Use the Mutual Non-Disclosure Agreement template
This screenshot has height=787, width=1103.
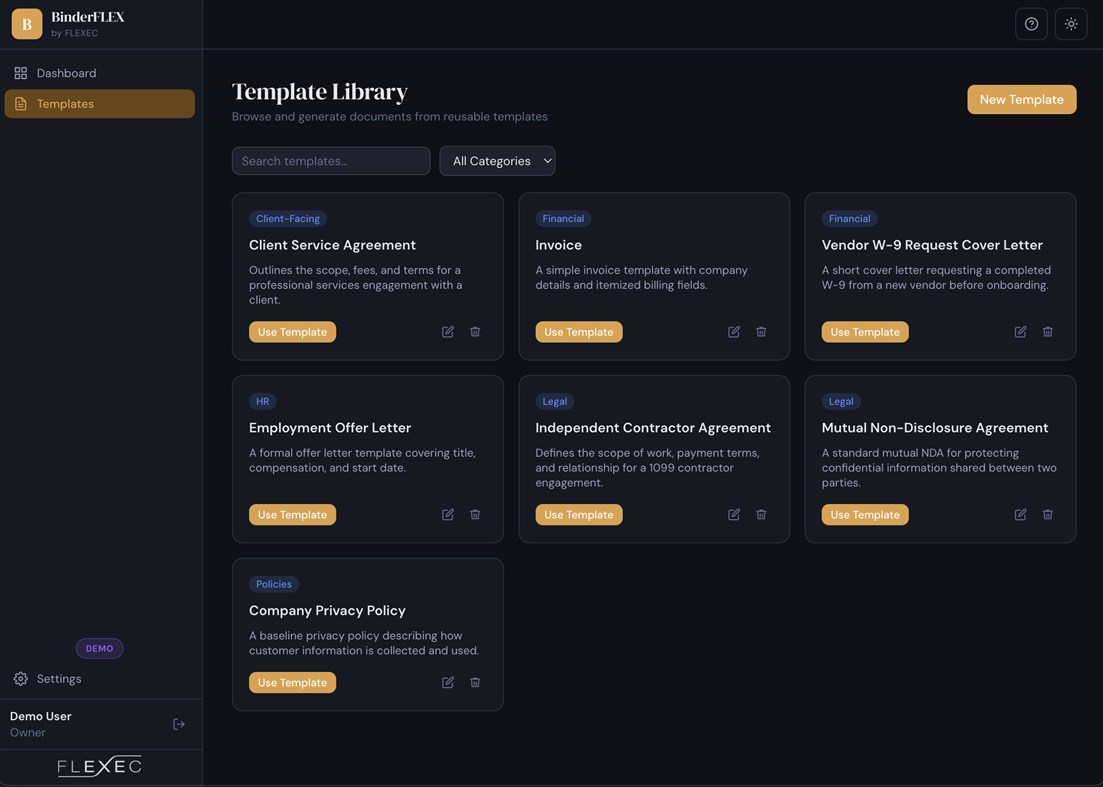[x=865, y=515]
